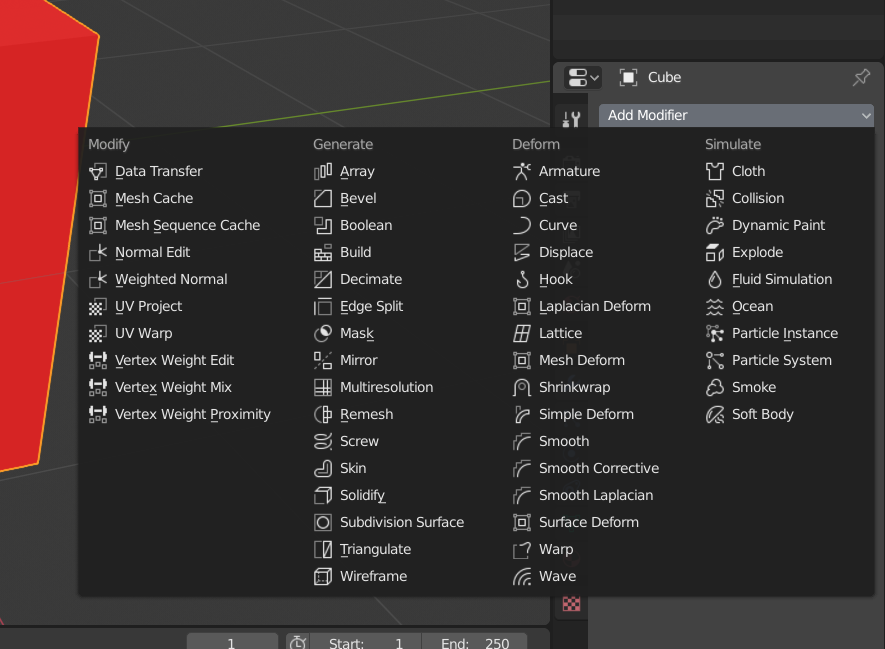Add a Skin modifier
Image resolution: width=885 pixels, height=649 pixels.
point(349,468)
